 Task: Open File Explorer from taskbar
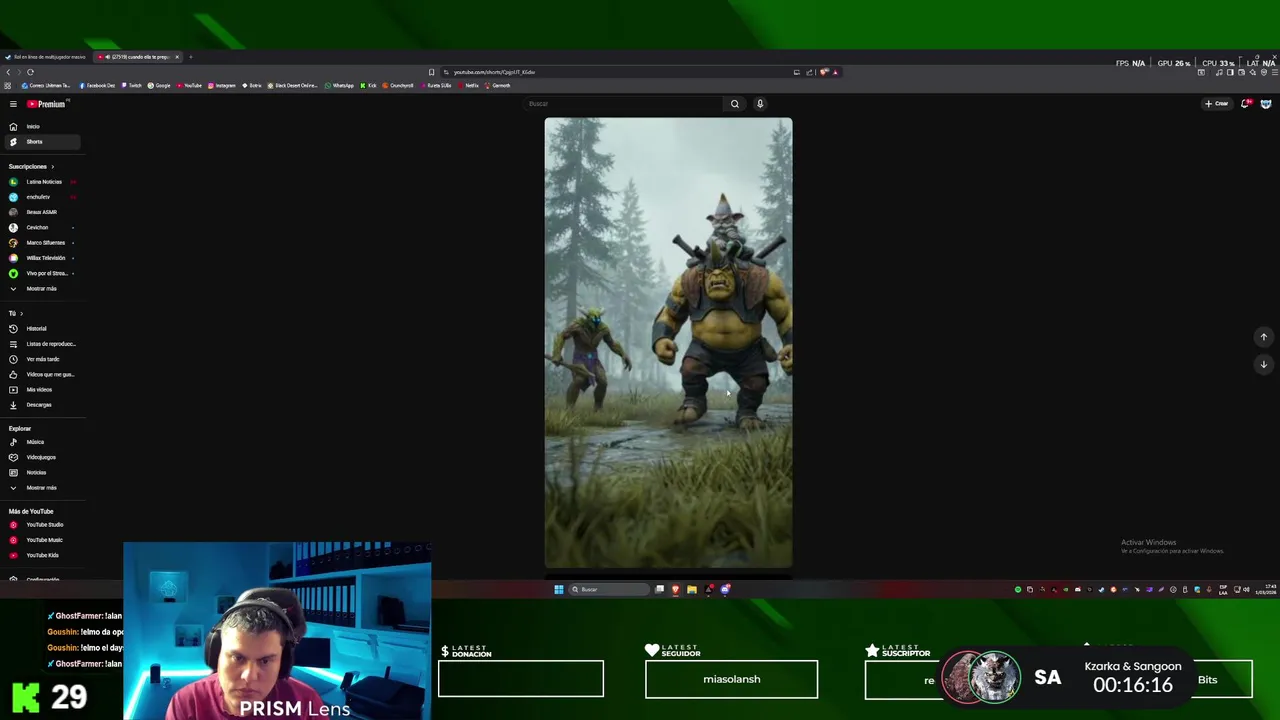pyautogui.click(x=691, y=589)
